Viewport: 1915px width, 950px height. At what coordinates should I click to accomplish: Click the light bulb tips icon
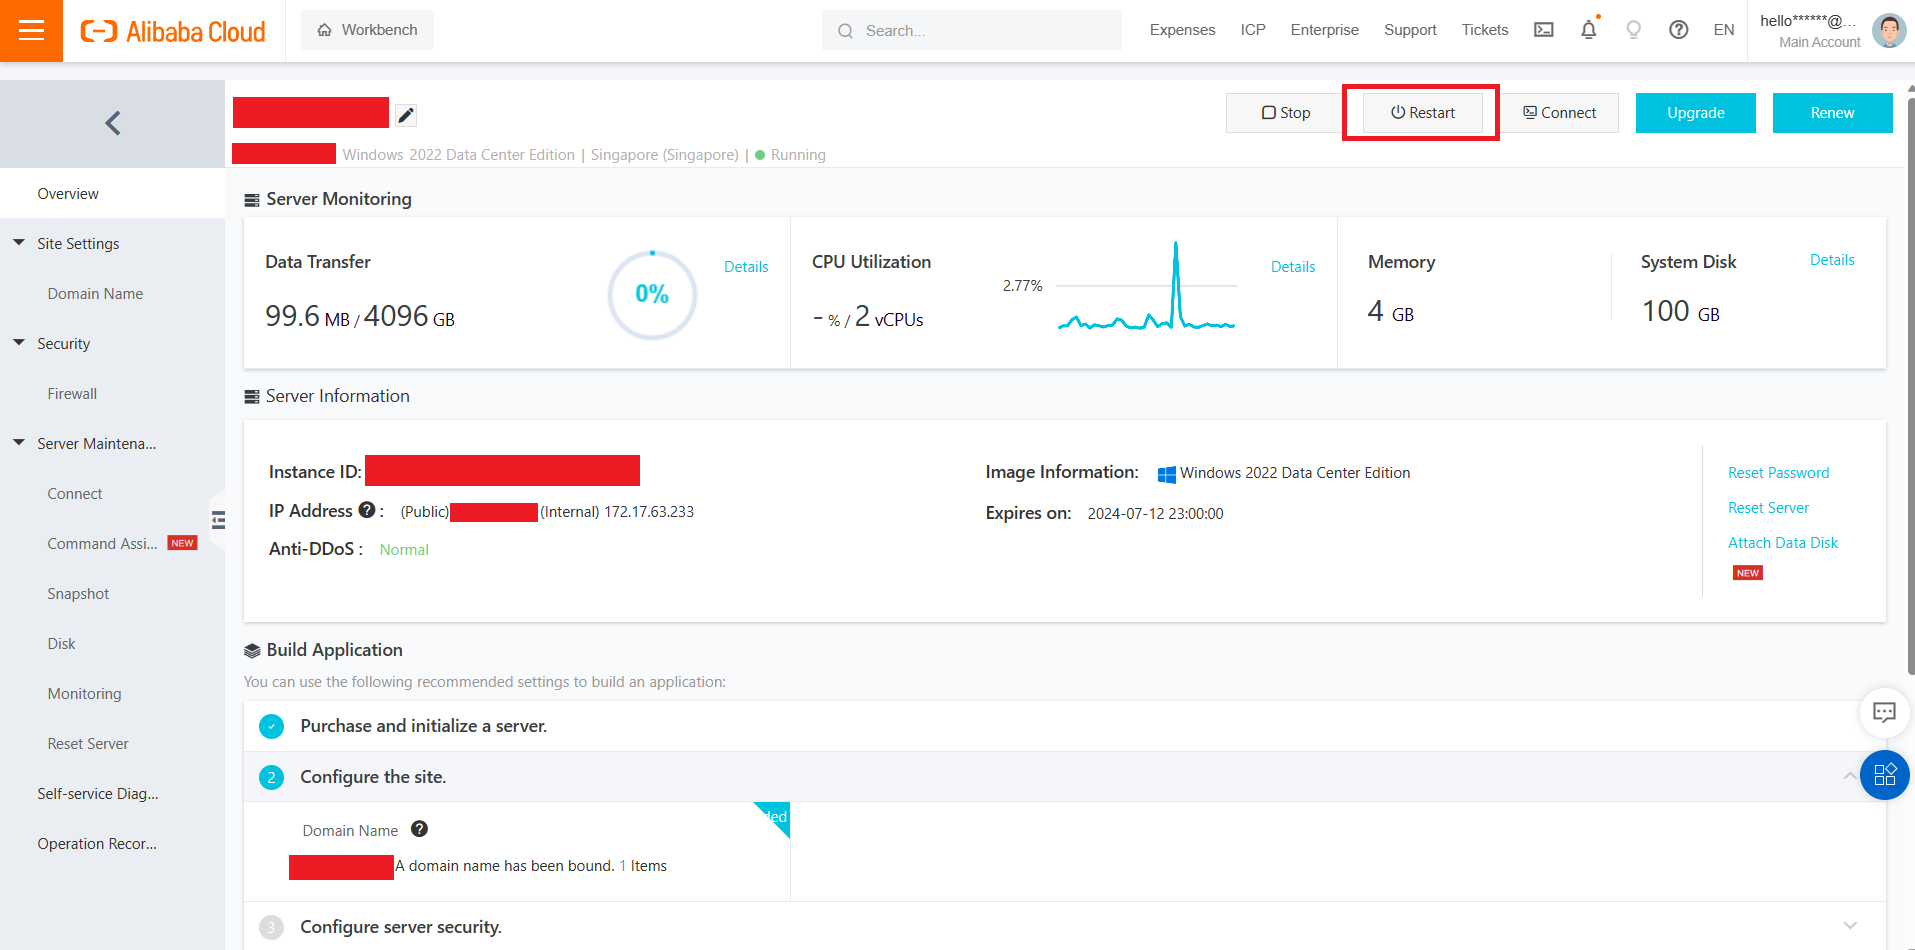click(x=1634, y=30)
